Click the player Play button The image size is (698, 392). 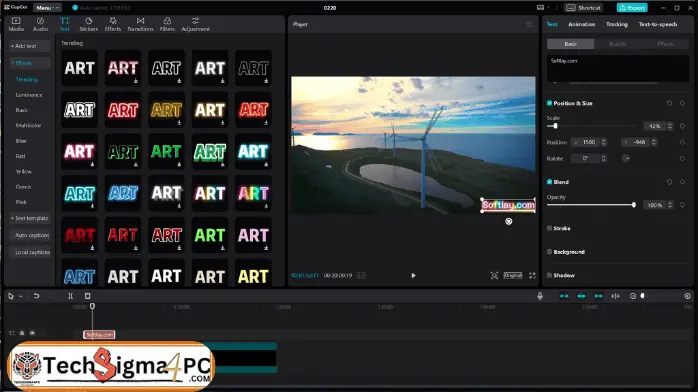pyautogui.click(x=413, y=275)
